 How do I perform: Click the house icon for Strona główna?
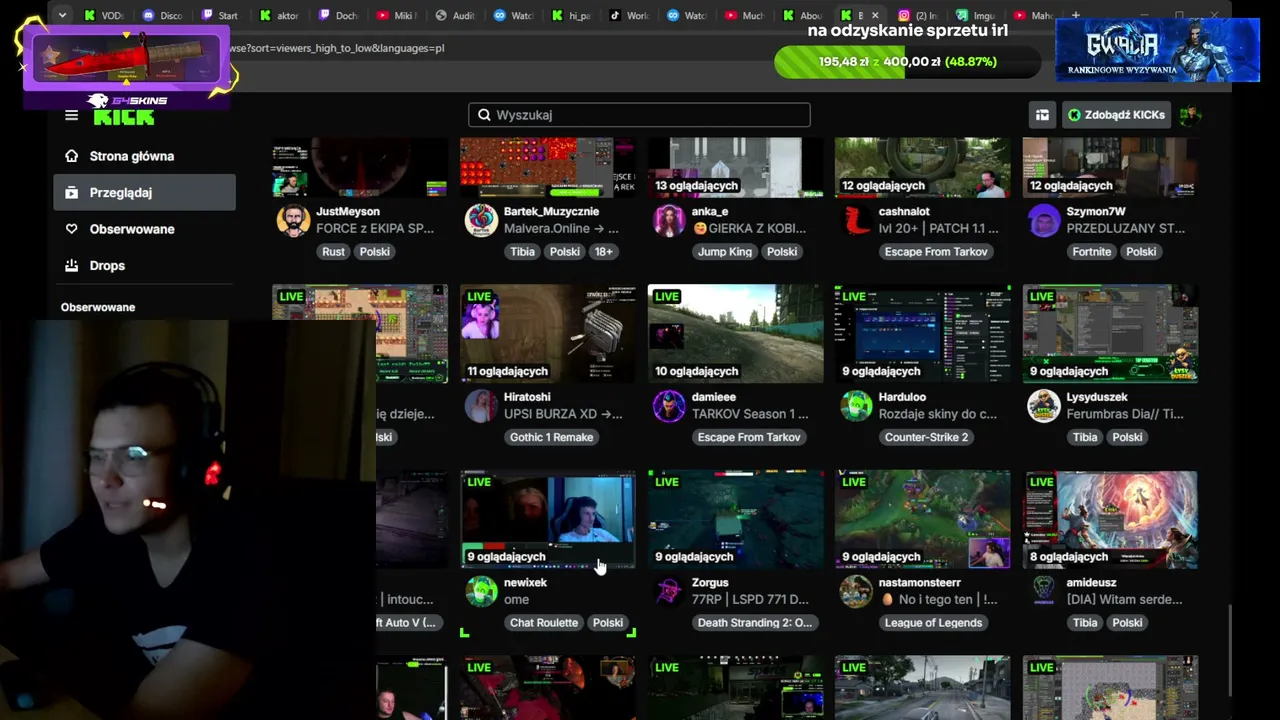pos(71,156)
